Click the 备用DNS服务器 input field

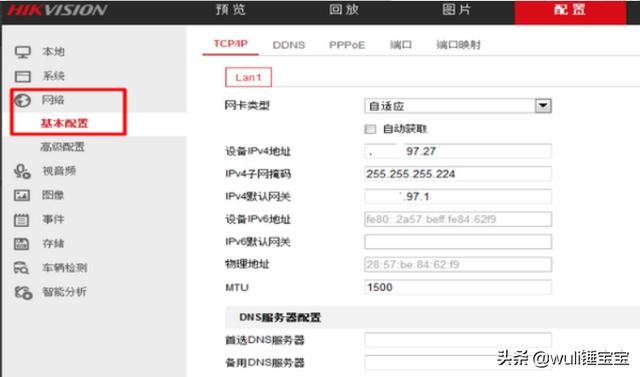(458, 362)
